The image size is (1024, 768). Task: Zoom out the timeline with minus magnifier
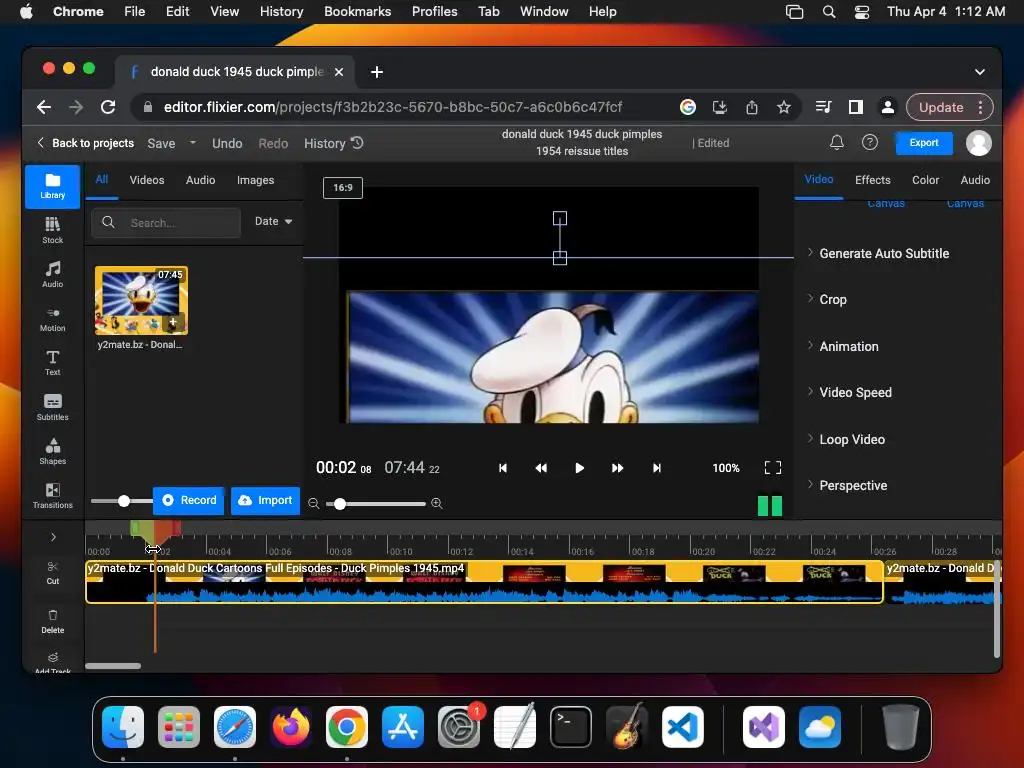coord(313,504)
